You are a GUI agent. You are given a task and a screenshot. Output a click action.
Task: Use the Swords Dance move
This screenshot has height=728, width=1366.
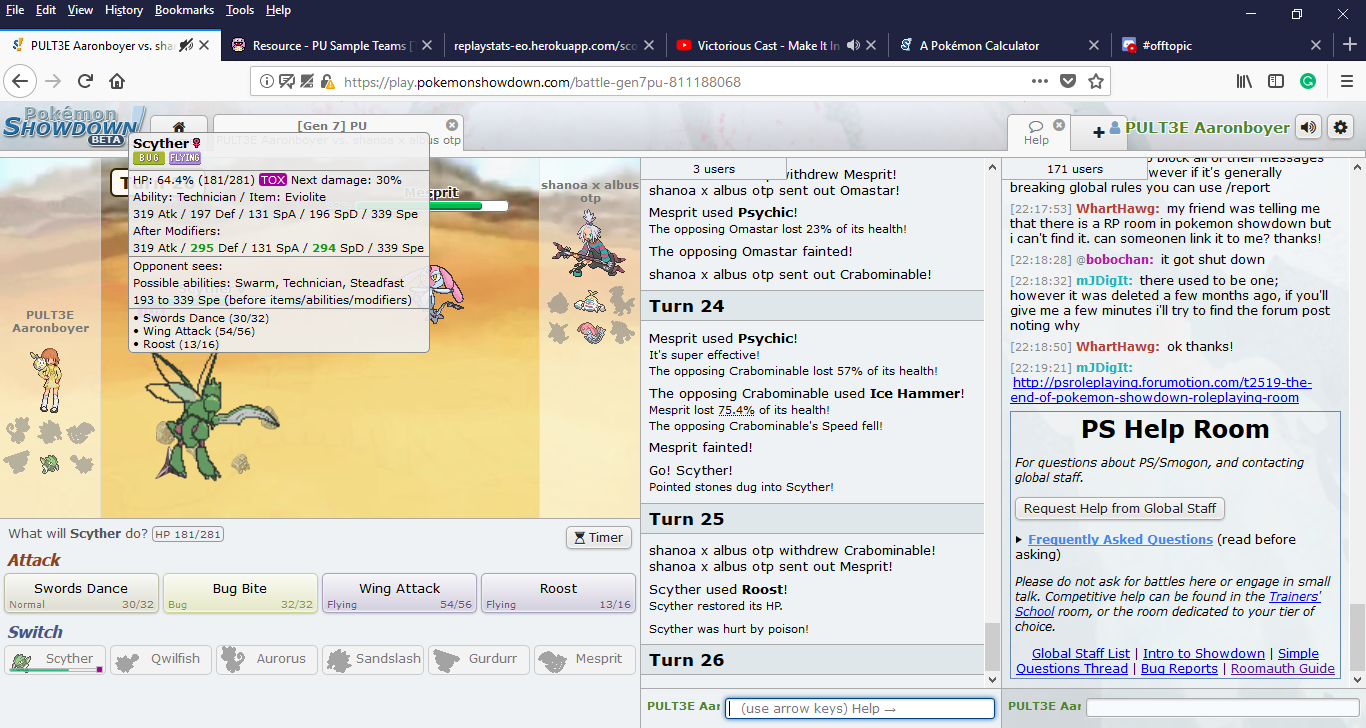(81, 593)
